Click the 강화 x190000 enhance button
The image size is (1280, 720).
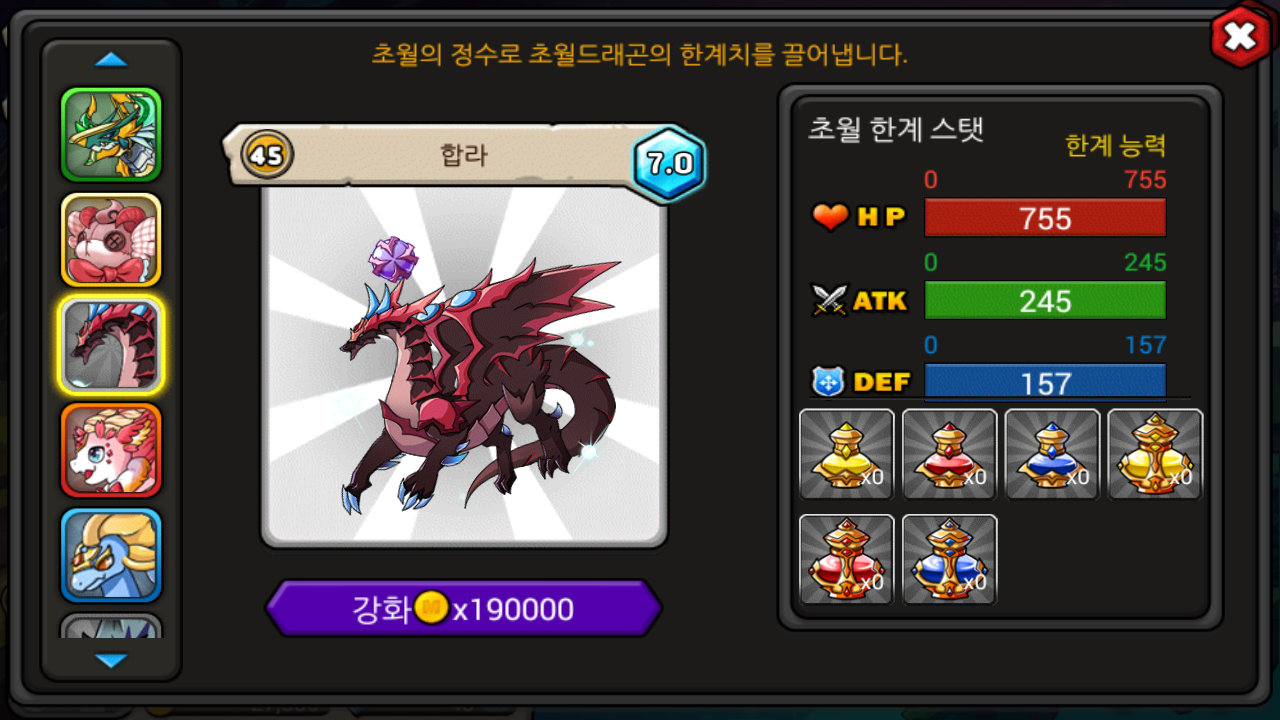point(464,608)
